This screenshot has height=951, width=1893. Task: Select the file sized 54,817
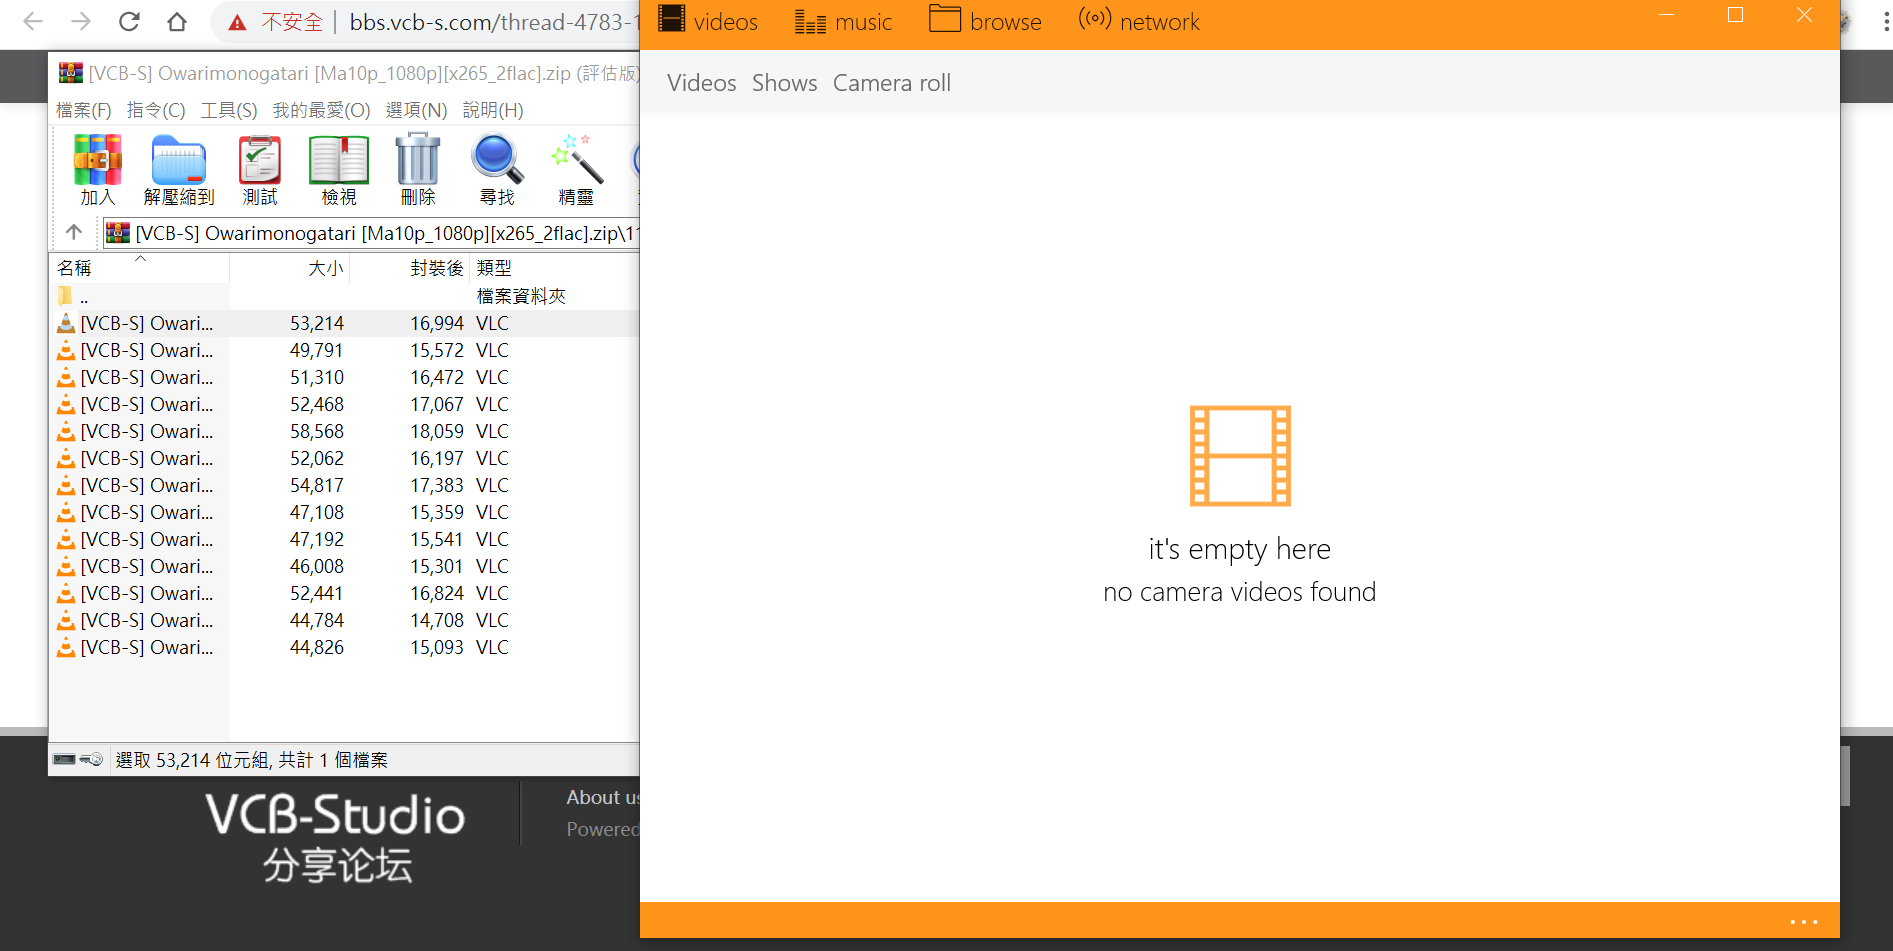click(344, 485)
